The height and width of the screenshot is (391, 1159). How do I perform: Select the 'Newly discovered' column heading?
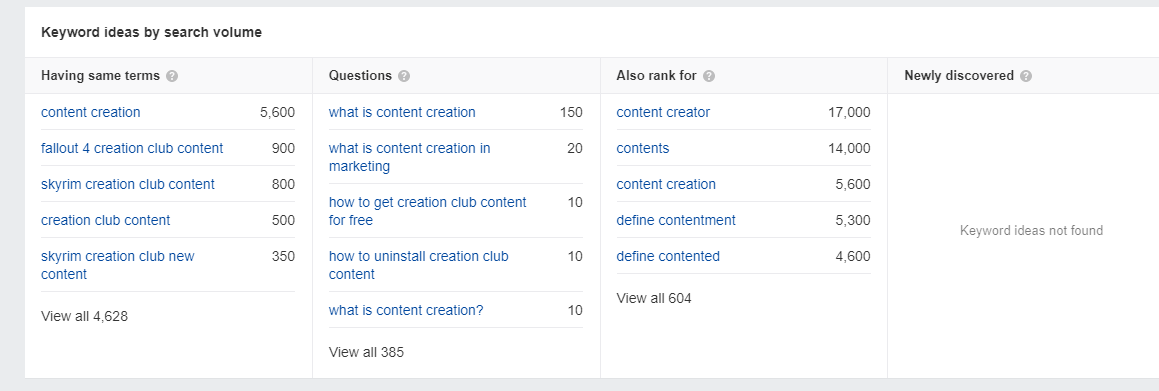click(959, 76)
